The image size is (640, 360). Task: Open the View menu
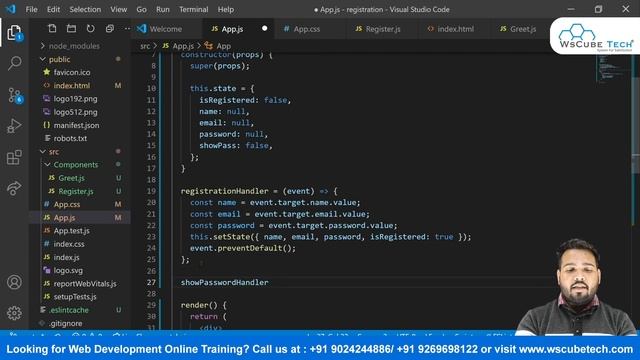(x=118, y=9)
